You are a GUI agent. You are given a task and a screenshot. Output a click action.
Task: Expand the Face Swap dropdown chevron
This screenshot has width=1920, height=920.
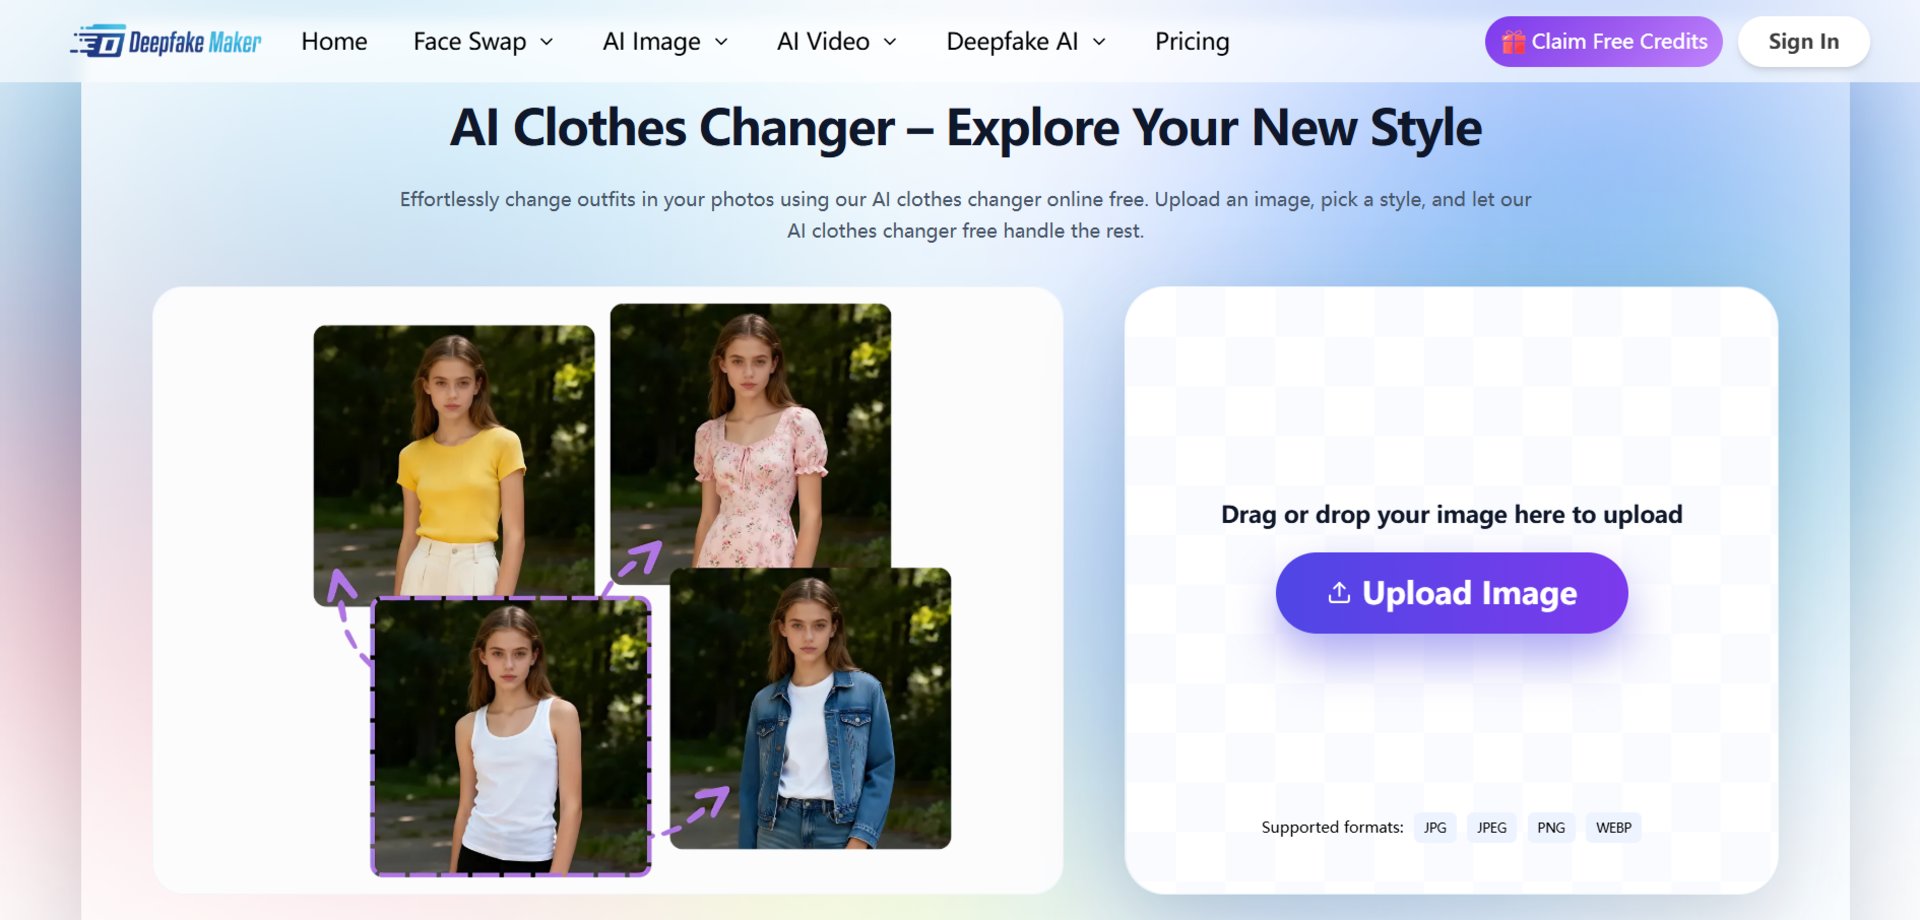[x=547, y=42]
